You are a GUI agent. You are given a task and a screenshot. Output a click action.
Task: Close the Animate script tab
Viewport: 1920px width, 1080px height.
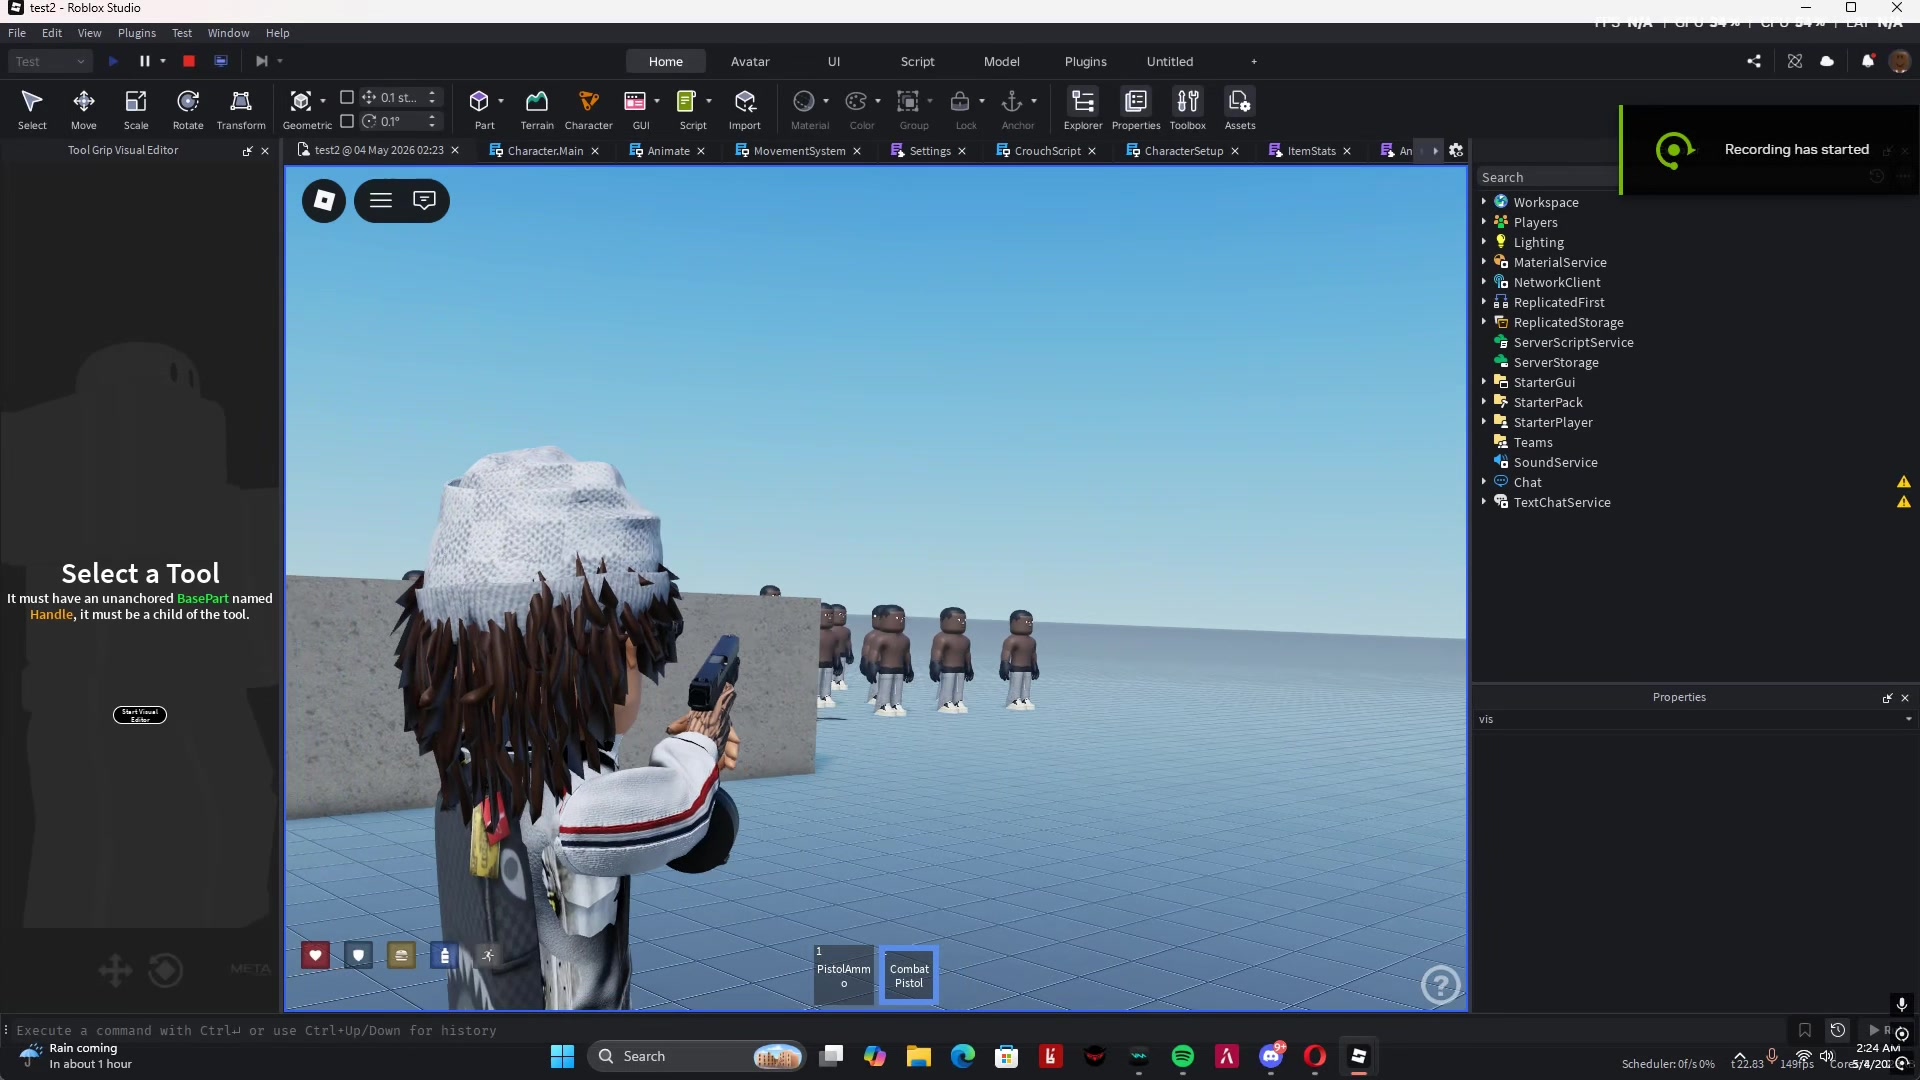click(x=701, y=151)
